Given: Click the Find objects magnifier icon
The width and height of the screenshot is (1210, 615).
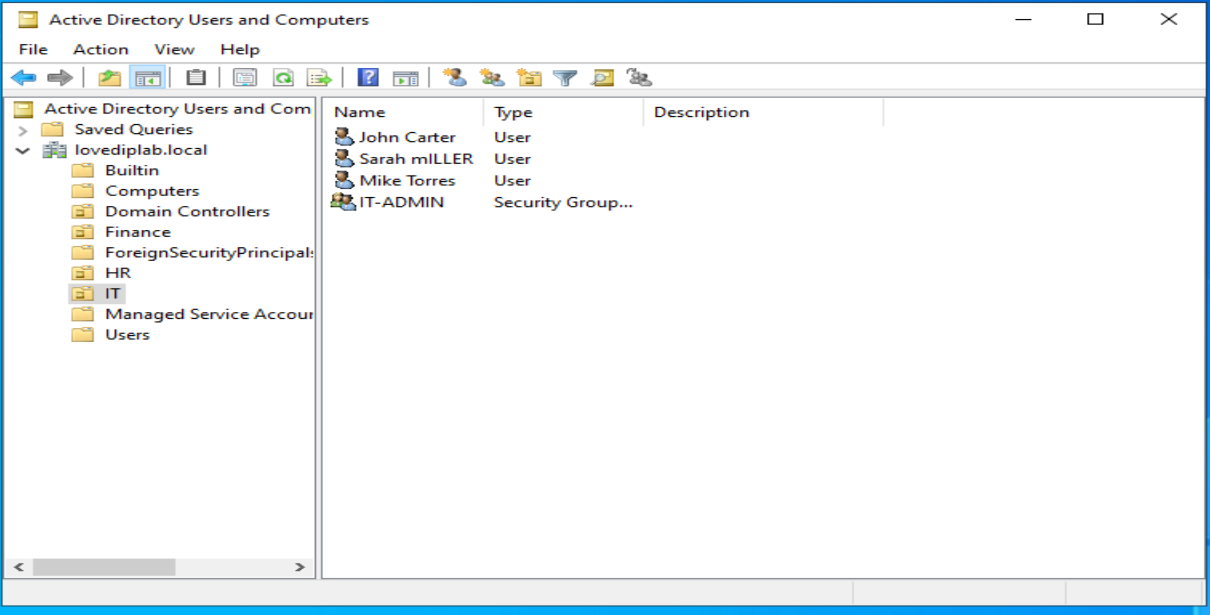Looking at the screenshot, I should (601, 78).
